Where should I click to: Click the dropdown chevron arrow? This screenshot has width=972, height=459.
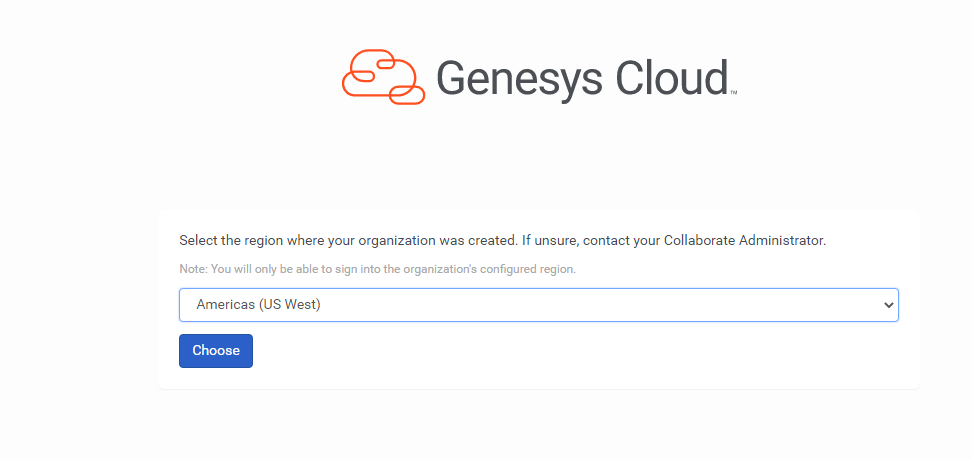click(x=889, y=305)
